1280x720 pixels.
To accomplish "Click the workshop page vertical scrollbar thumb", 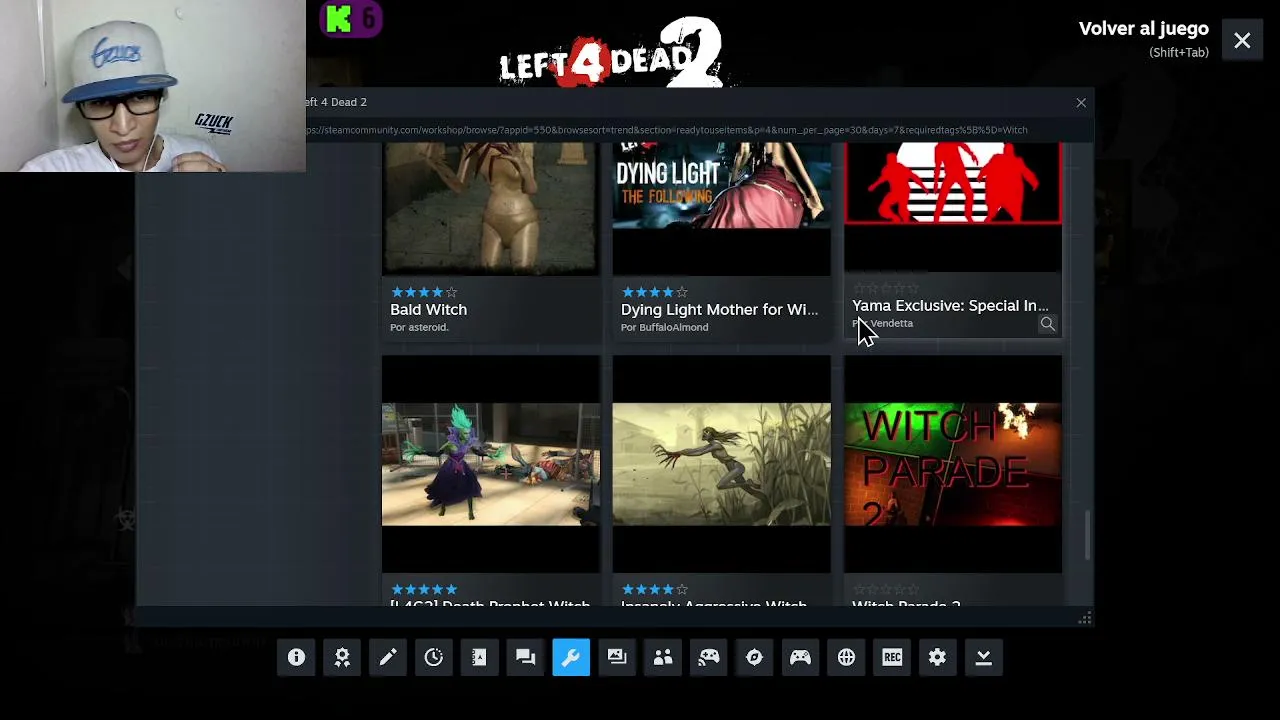I will 1088,536.
